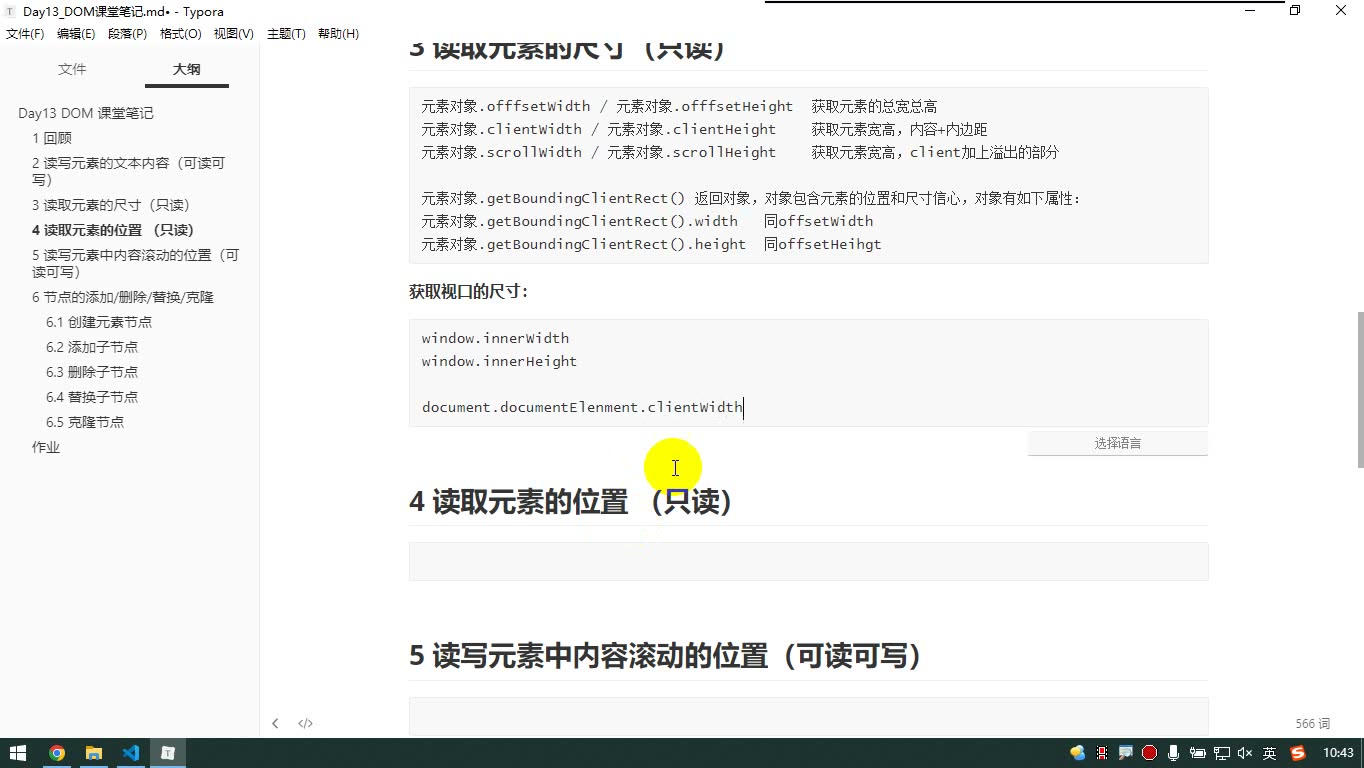Open the 文件(F) menu
This screenshot has width=1364, height=768.
(x=25, y=34)
